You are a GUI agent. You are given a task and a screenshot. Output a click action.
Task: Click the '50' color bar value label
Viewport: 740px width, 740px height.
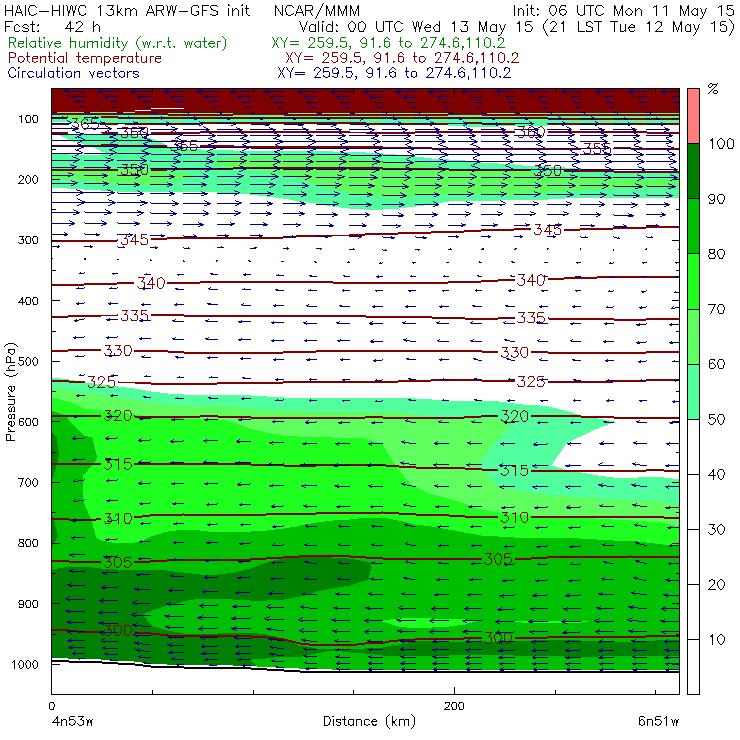pyautogui.click(x=716, y=419)
